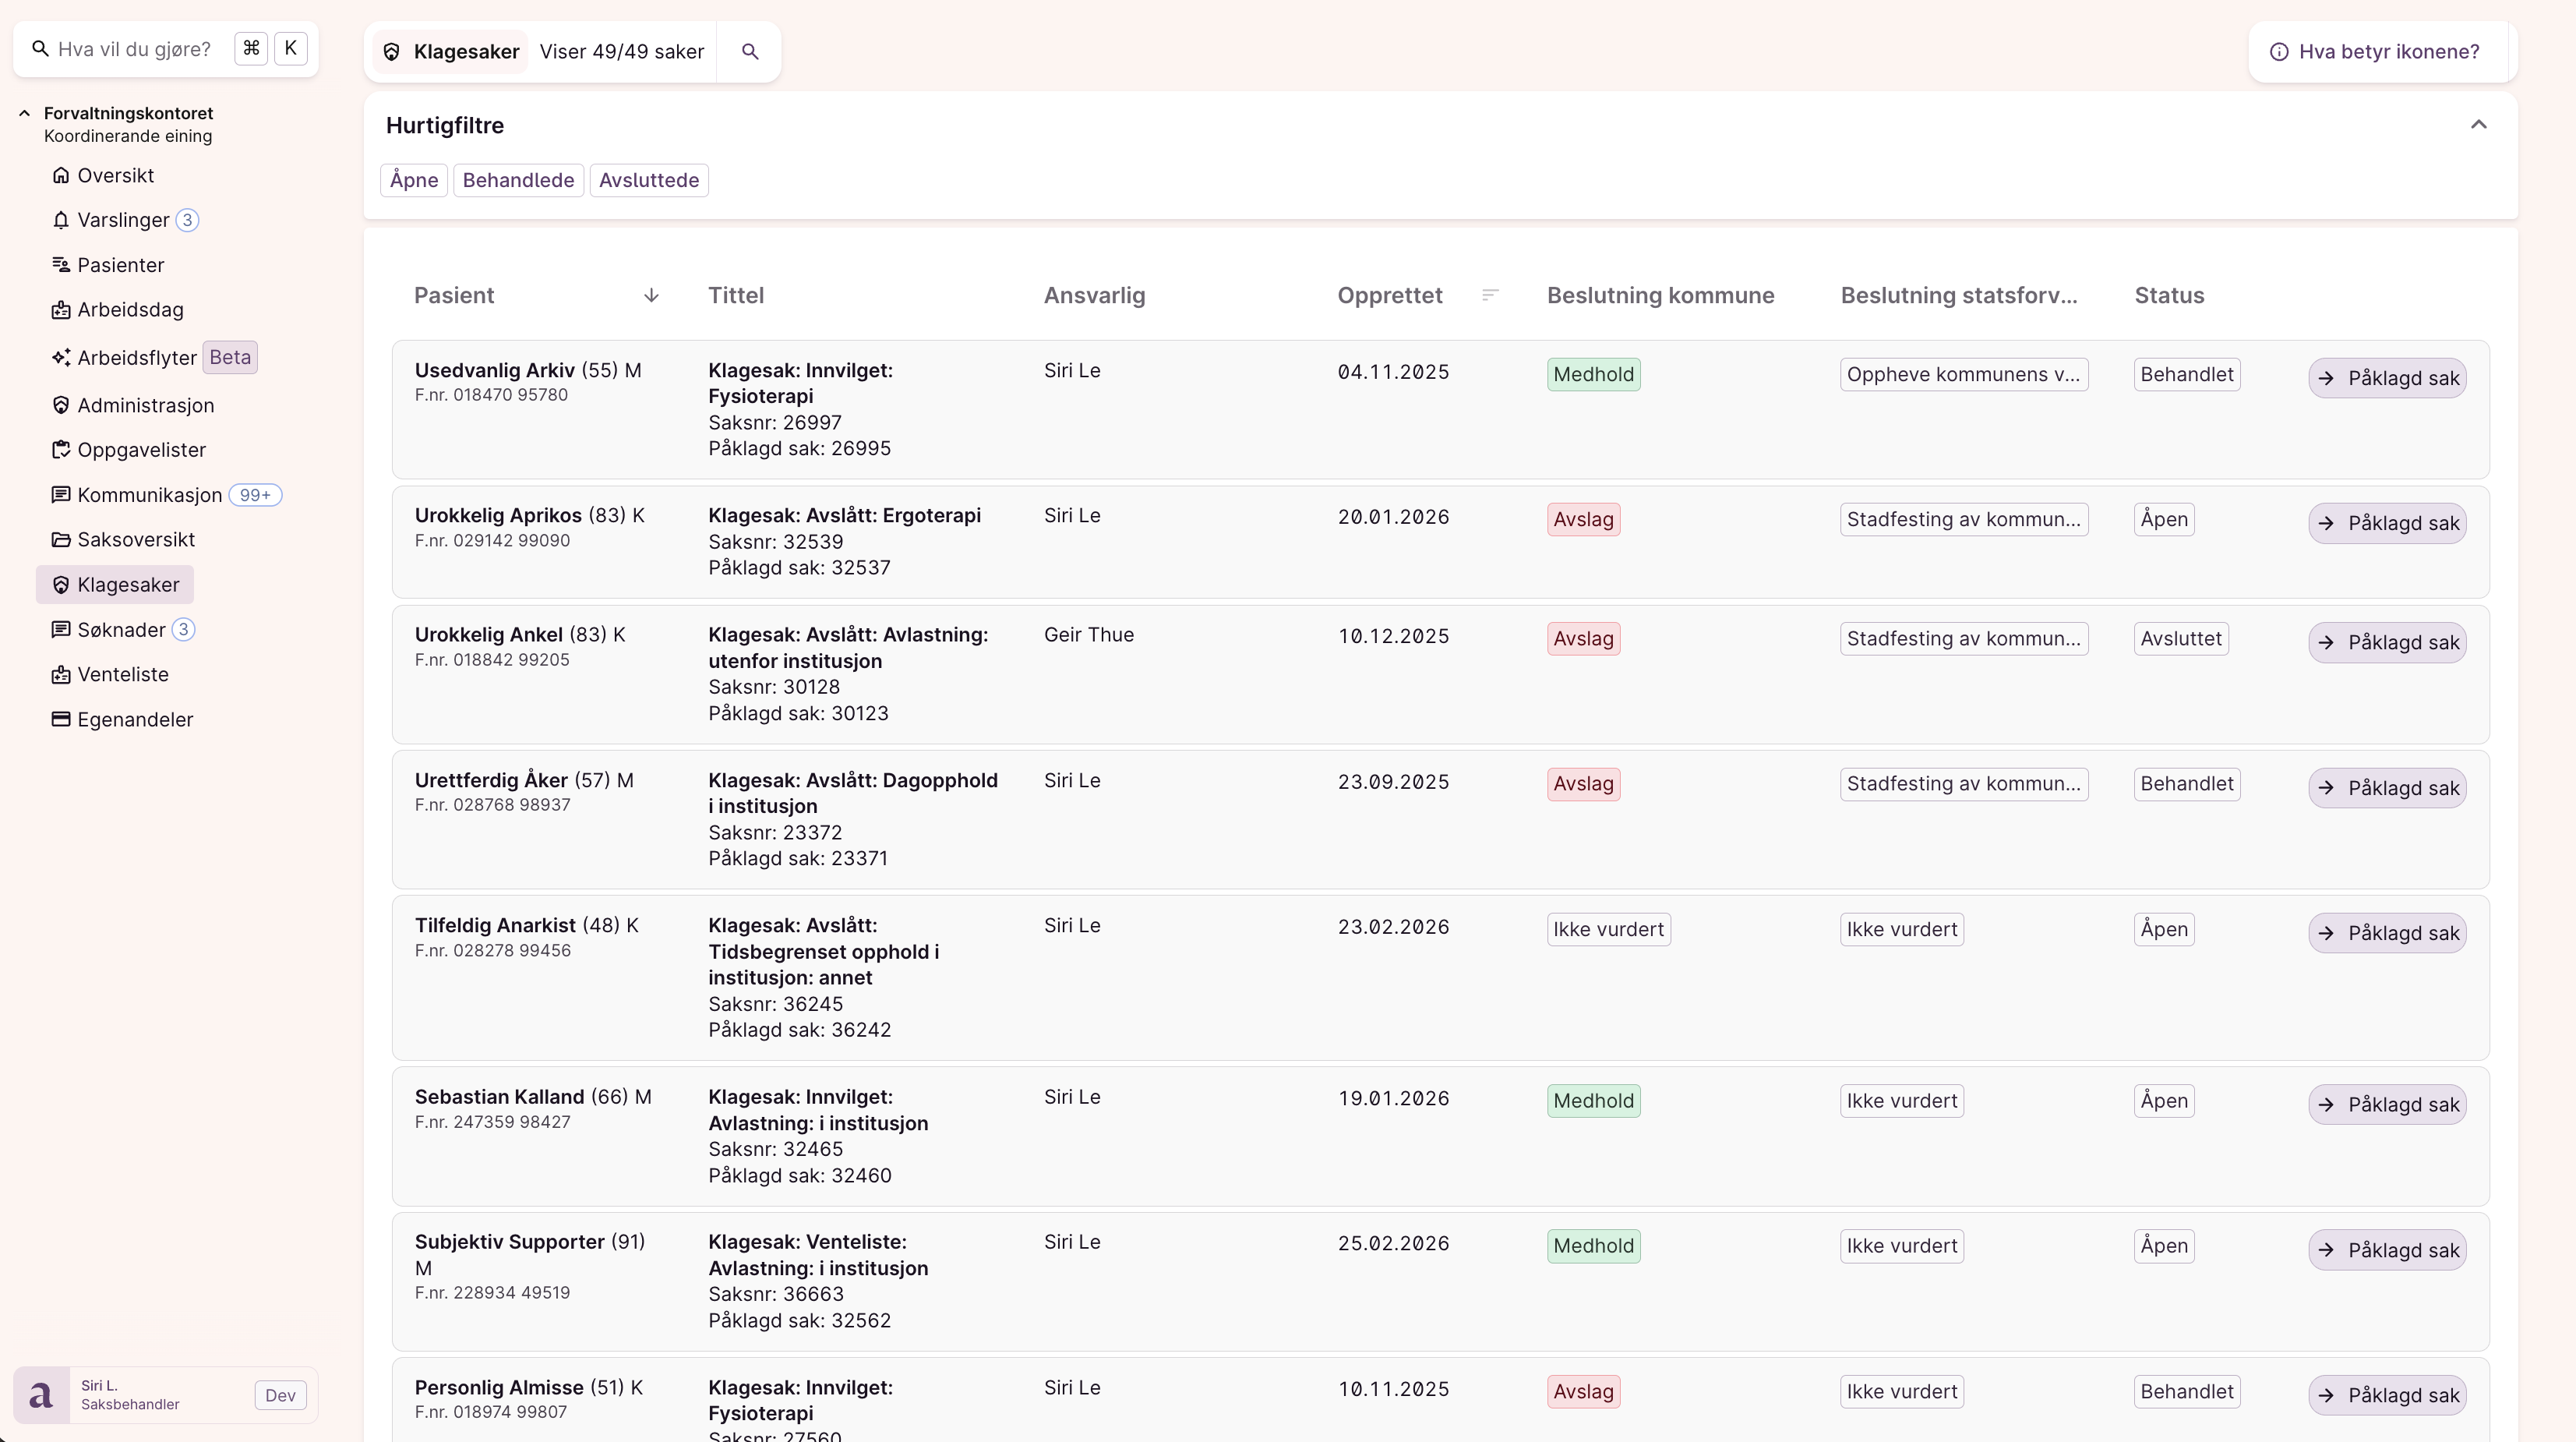Open Varslinger bell icon in sidebar
This screenshot has height=1442, width=2576.
pyautogui.click(x=61, y=220)
